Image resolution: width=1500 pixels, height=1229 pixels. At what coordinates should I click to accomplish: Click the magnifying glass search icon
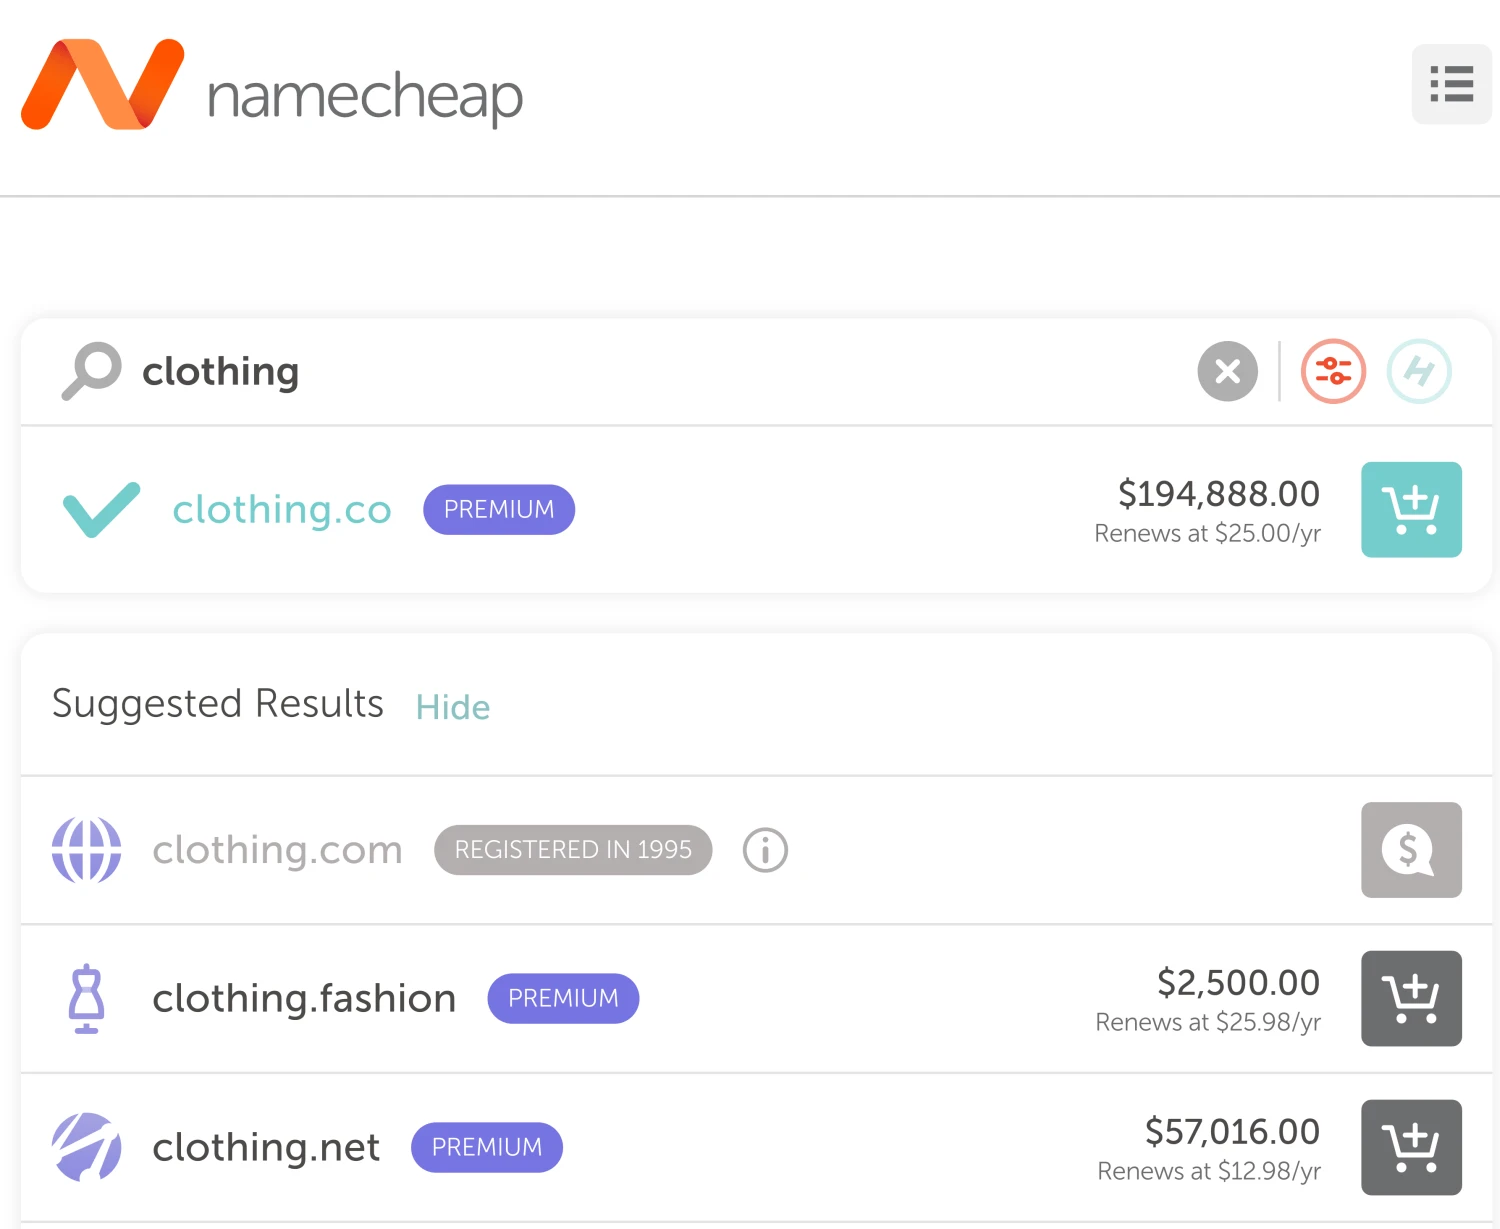click(x=91, y=371)
